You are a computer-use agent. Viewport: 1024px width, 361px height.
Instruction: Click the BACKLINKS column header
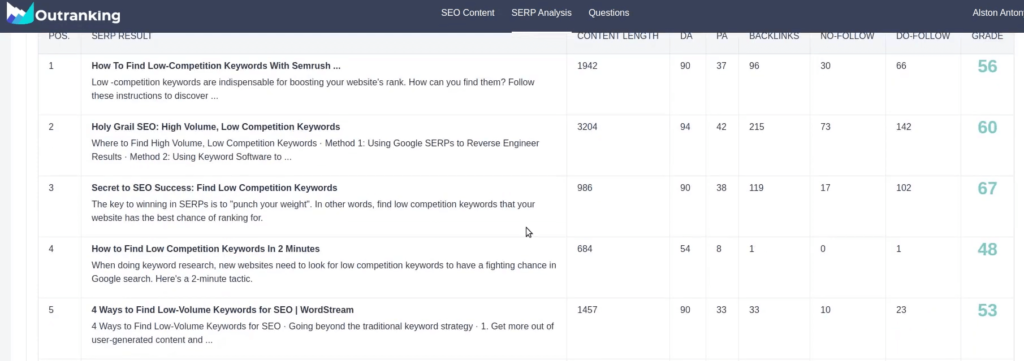click(774, 36)
